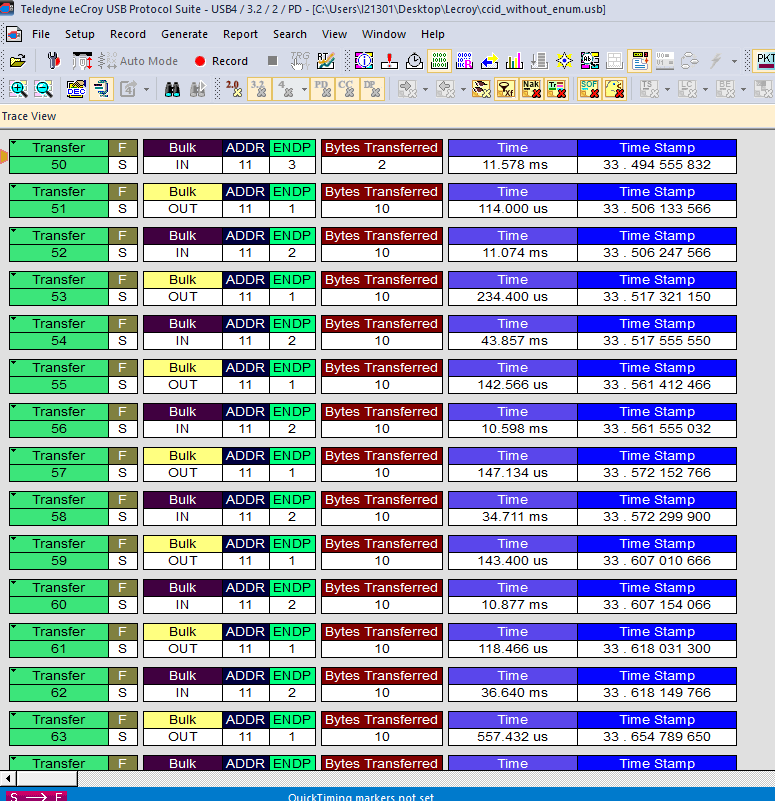The height and width of the screenshot is (801, 775).
Task: Expand Transfer 50 triangle
Action: click(x=14, y=143)
